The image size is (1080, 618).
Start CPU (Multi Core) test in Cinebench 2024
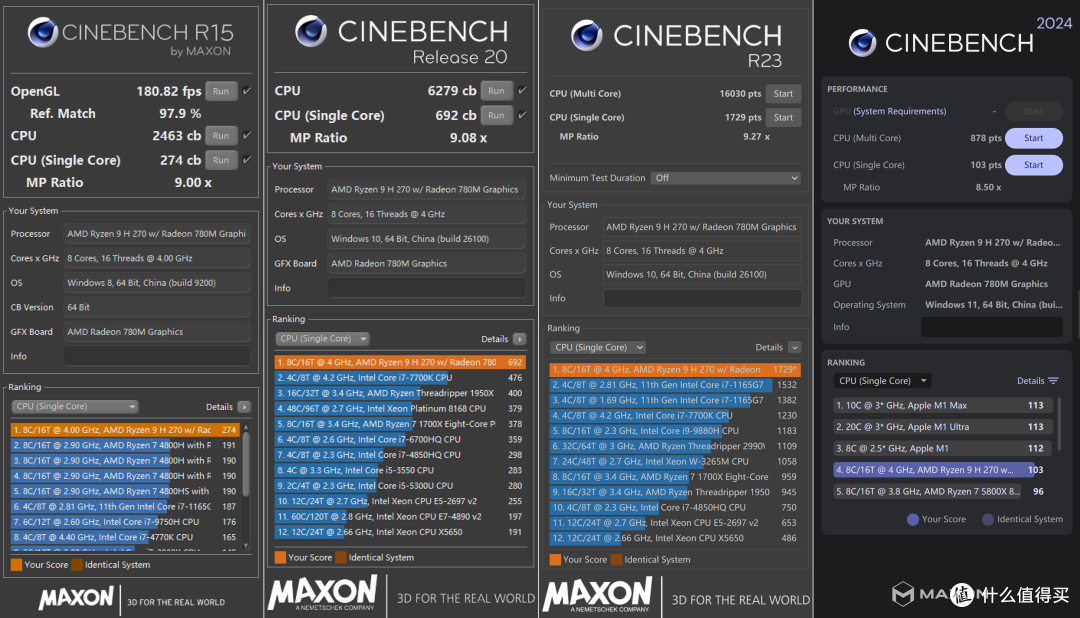tap(1034, 138)
